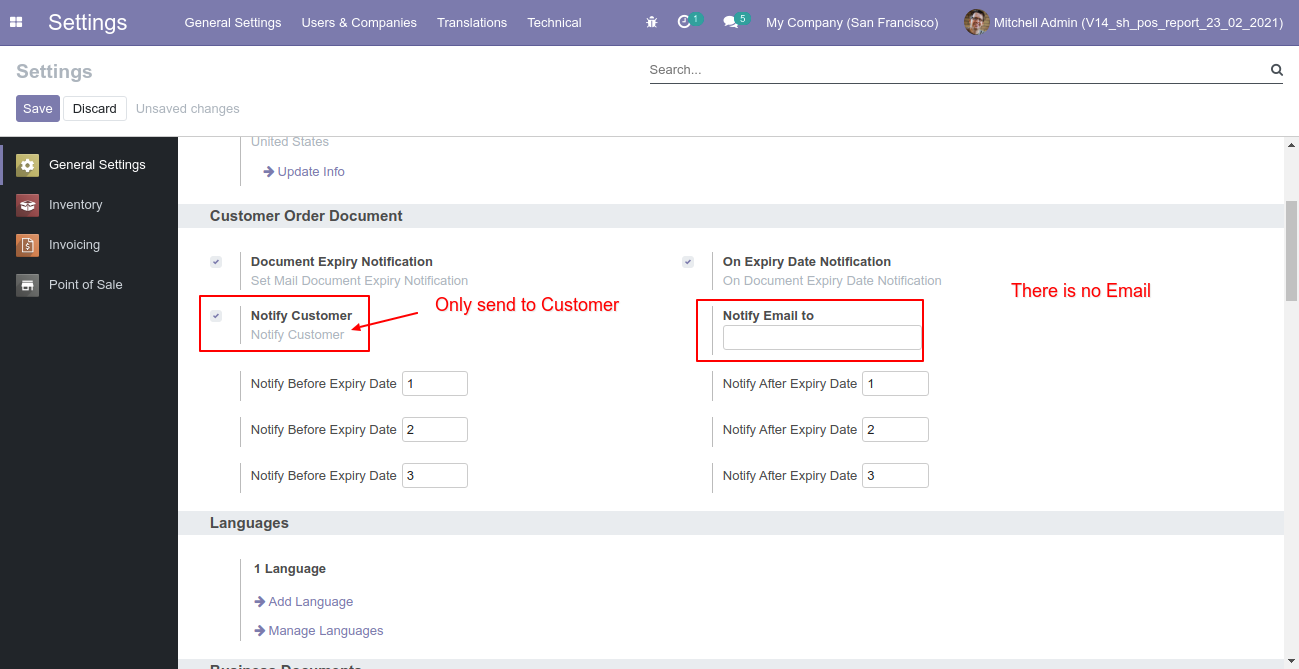The image size is (1299, 669).
Task: Discard the unsaved changes
Action: 95,108
